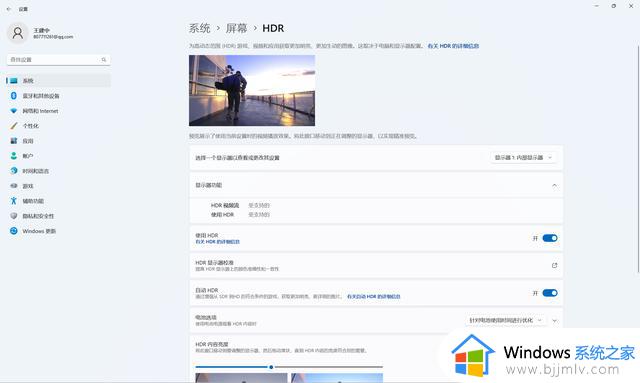The image size is (640, 383).
Task: Click the HDR brightness slider track right of the handle
Action: (x=329, y=367)
